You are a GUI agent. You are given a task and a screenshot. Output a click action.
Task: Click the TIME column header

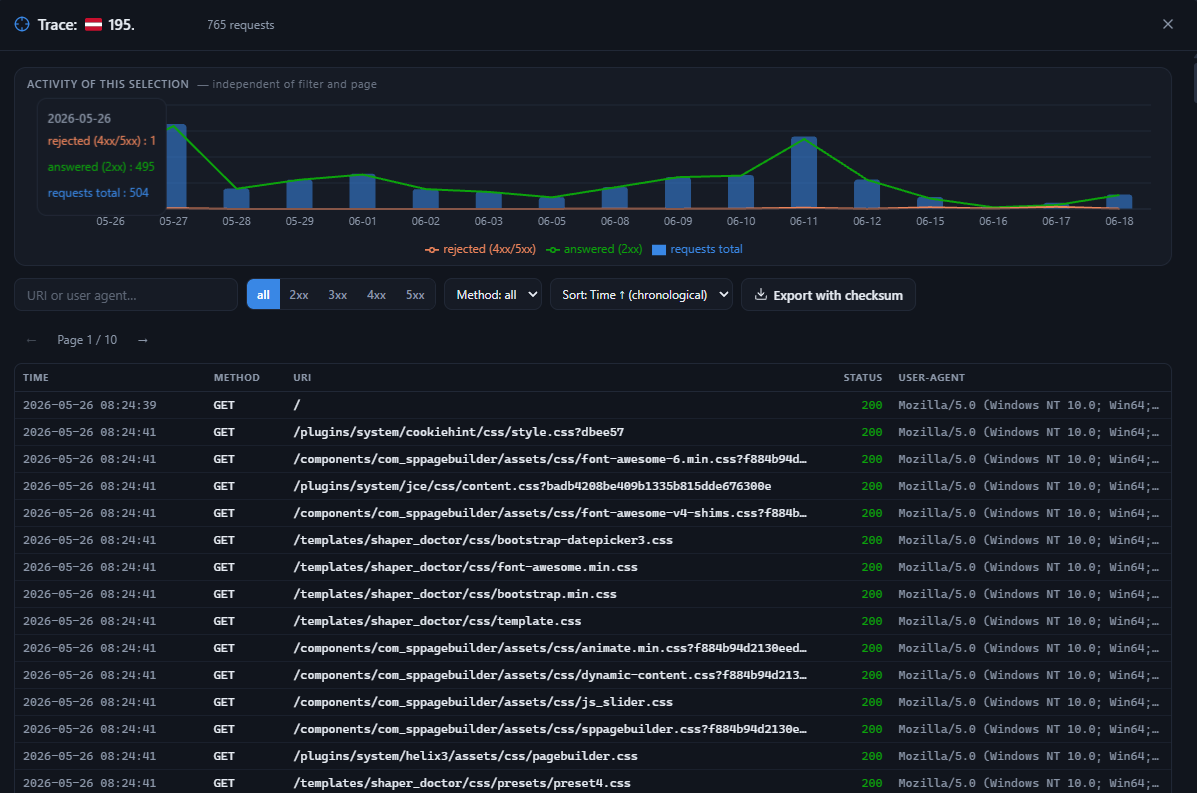(36, 378)
